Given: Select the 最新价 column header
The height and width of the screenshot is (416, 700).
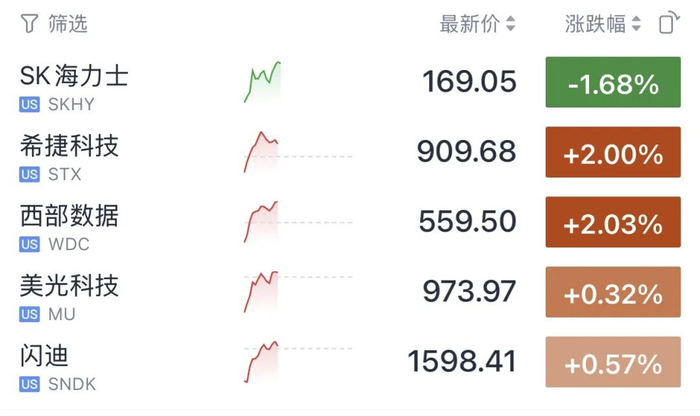Looking at the screenshot, I should 469,24.
